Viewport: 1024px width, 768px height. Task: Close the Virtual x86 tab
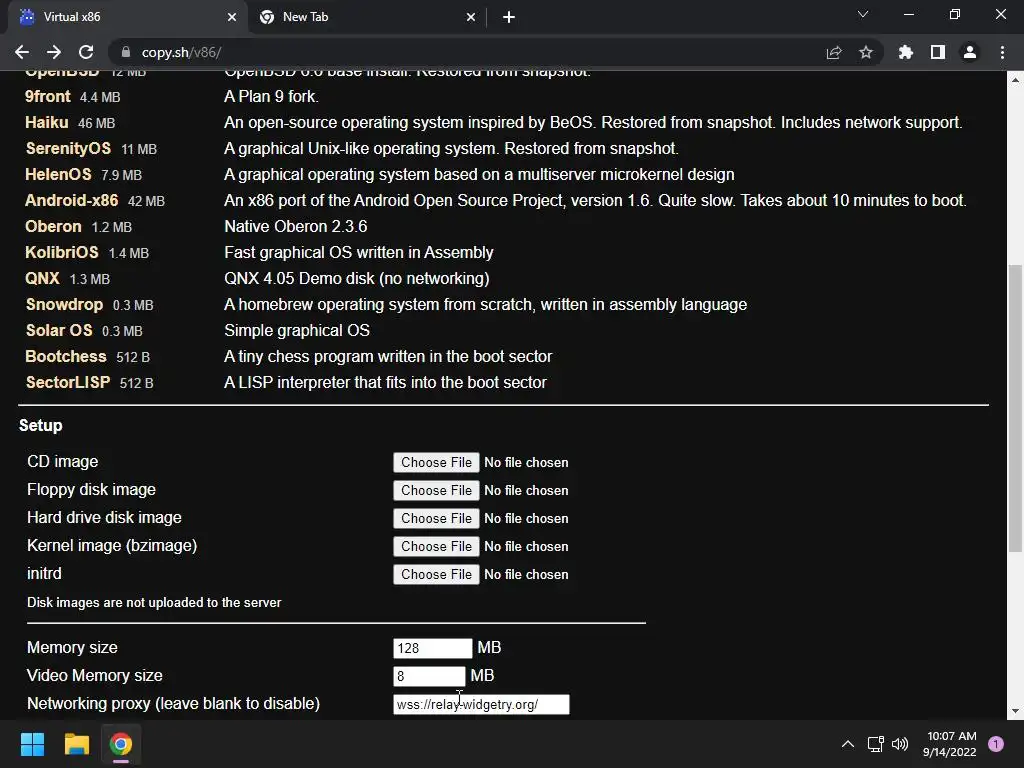coord(232,17)
